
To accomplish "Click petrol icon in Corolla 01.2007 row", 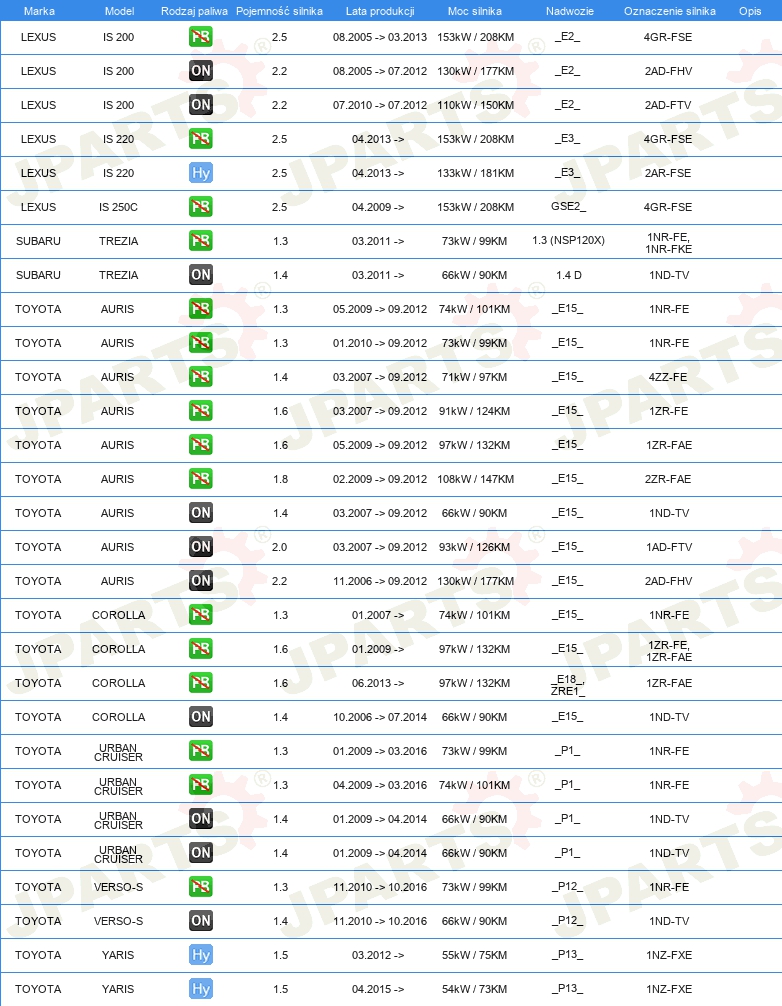I will click(x=201, y=615).
